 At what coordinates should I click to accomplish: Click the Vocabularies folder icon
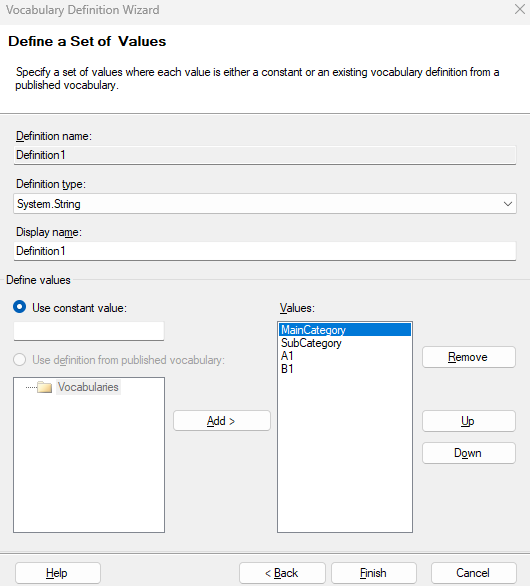[44, 387]
